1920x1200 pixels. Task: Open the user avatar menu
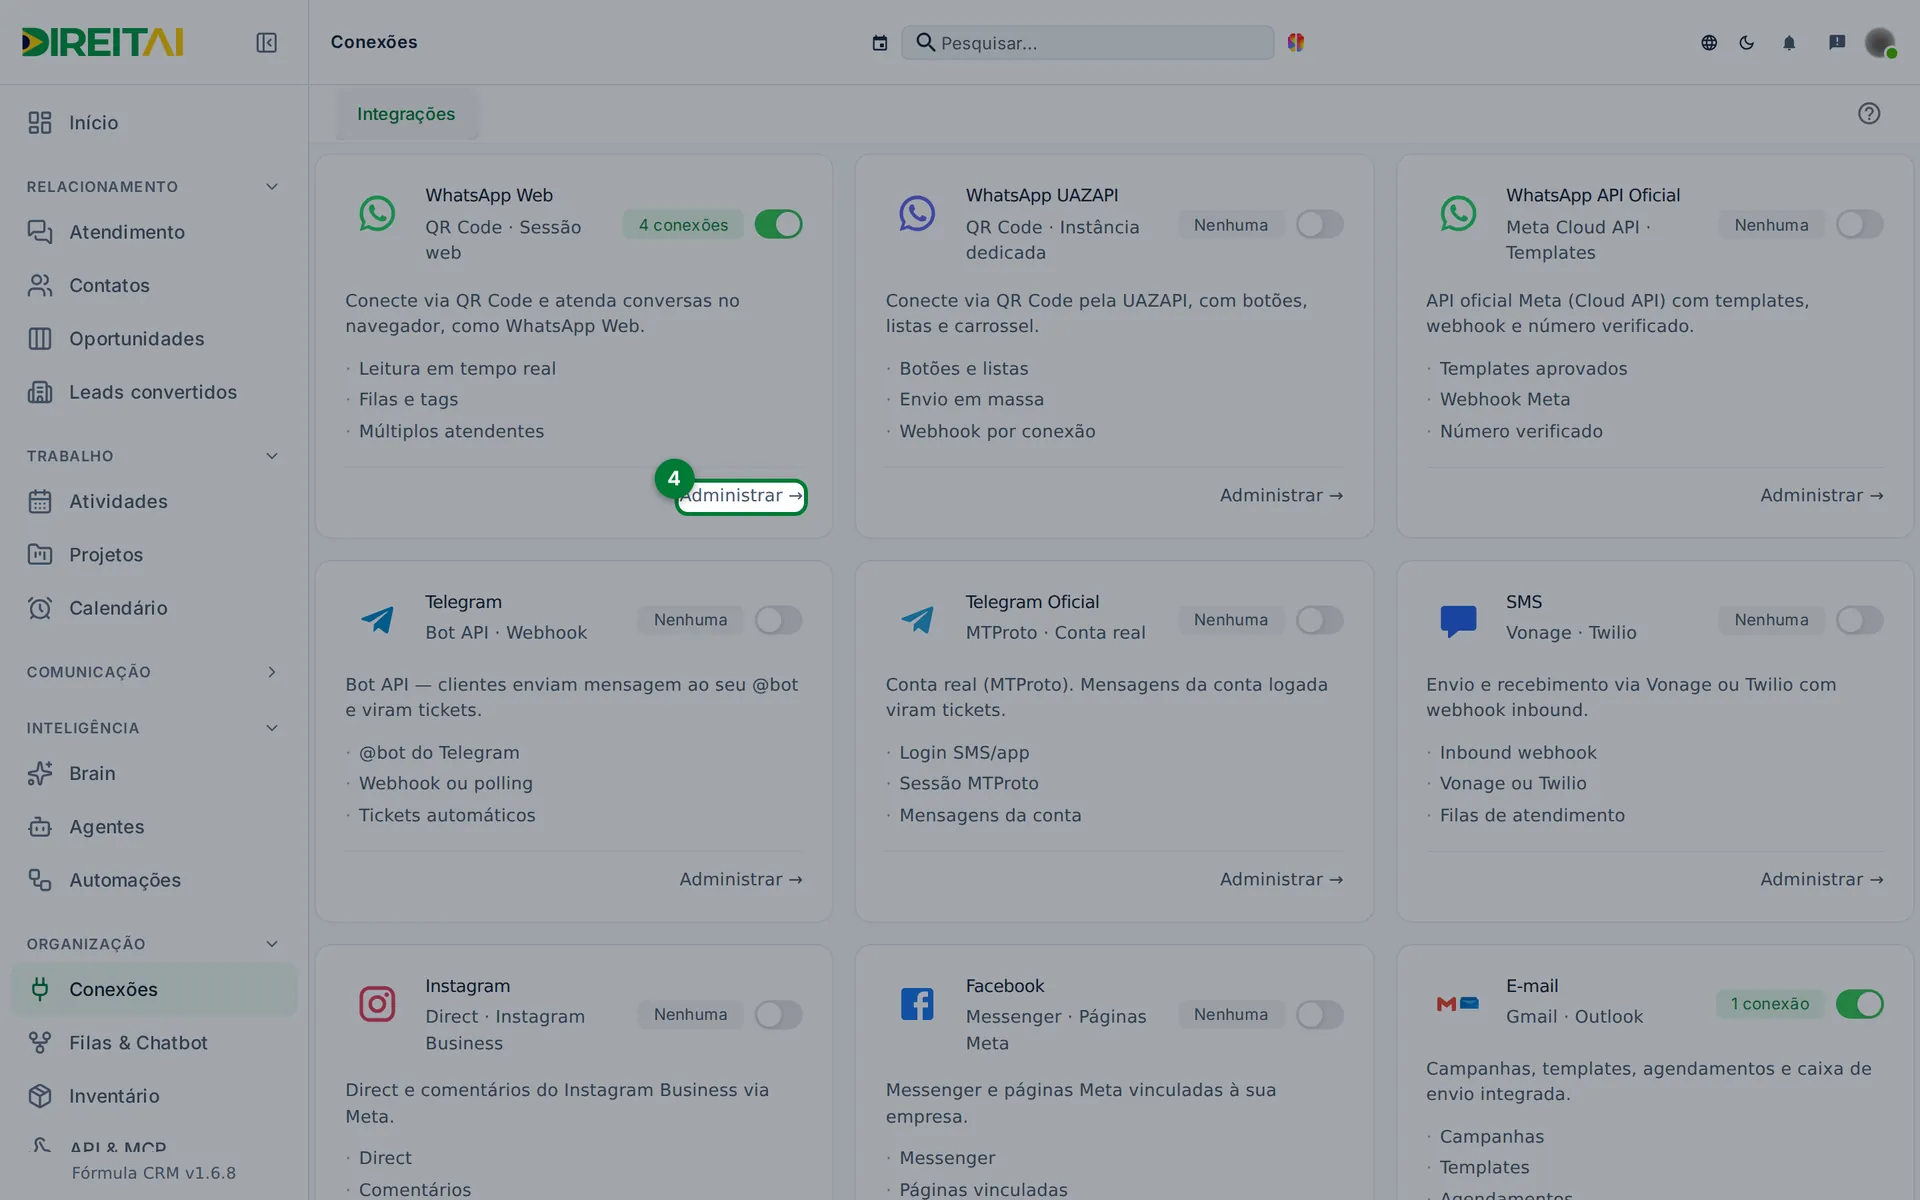[x=1880, y=42]
